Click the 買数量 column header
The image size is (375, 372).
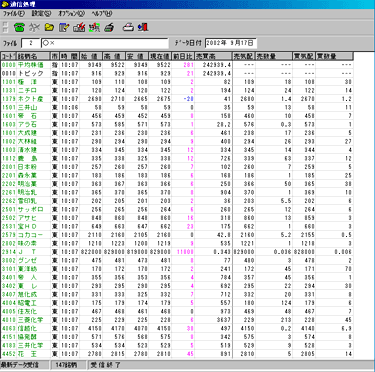coord(334,56)
